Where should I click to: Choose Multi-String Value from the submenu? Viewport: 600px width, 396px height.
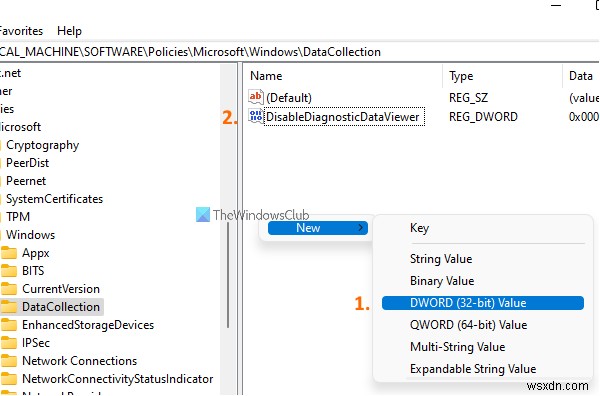click(458, 347)
